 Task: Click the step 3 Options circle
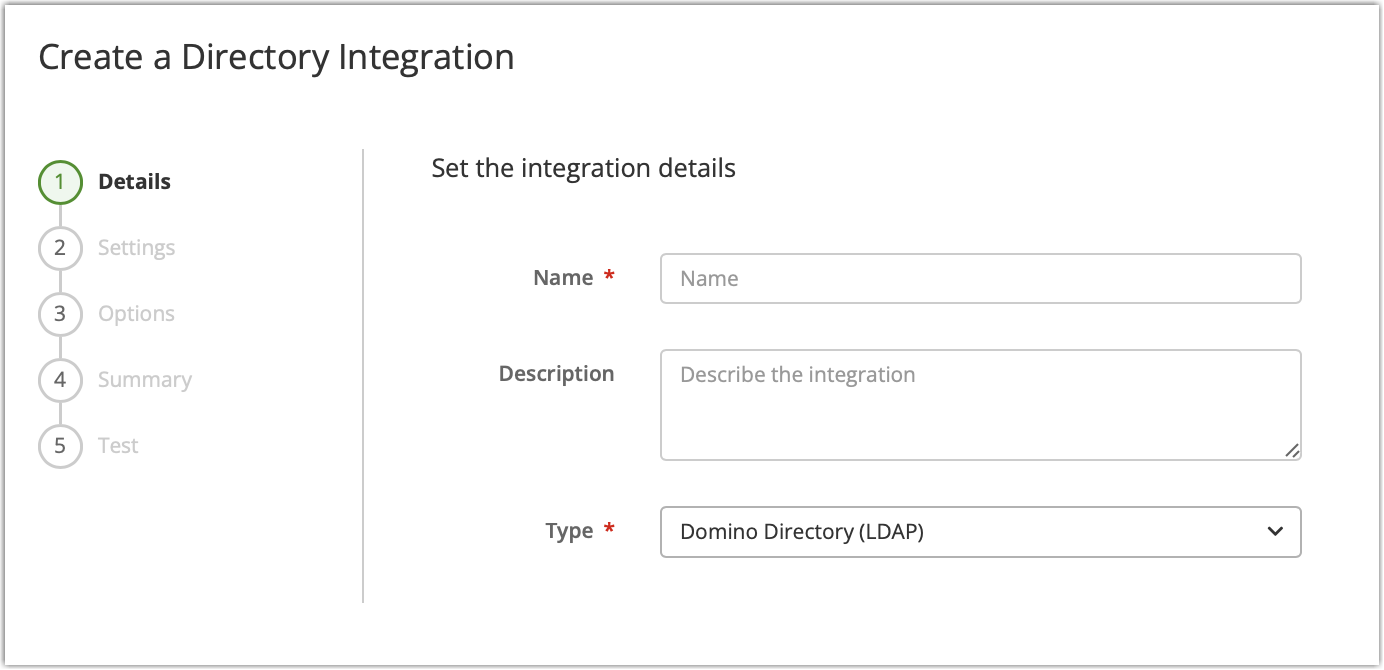click(x=59, y=313)
